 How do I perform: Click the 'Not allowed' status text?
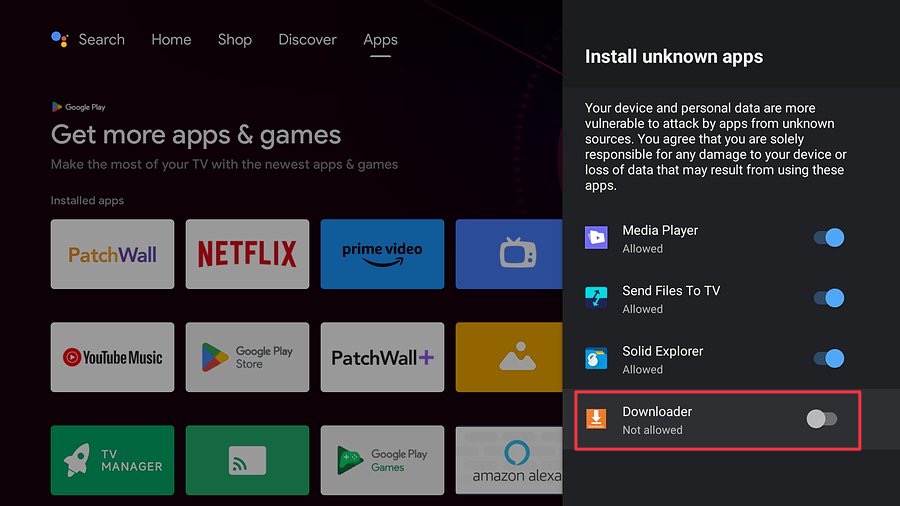pos(652,430)
